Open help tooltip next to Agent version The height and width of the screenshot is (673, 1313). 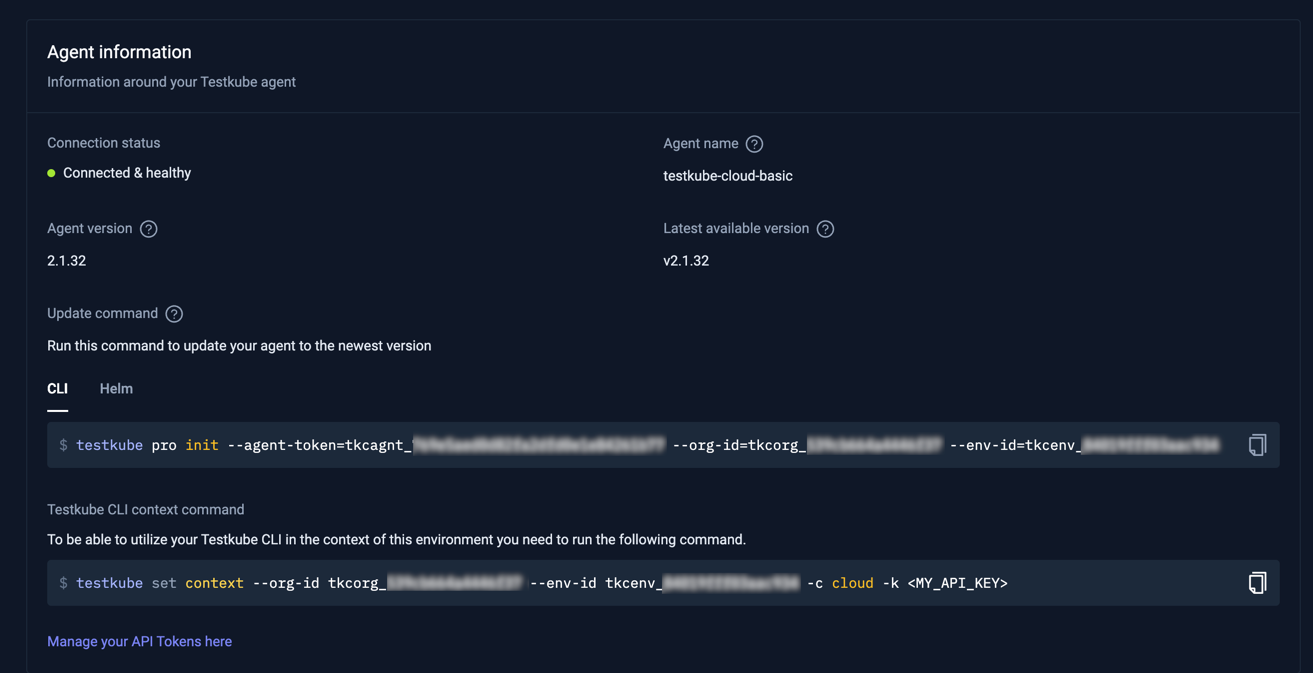148,229
